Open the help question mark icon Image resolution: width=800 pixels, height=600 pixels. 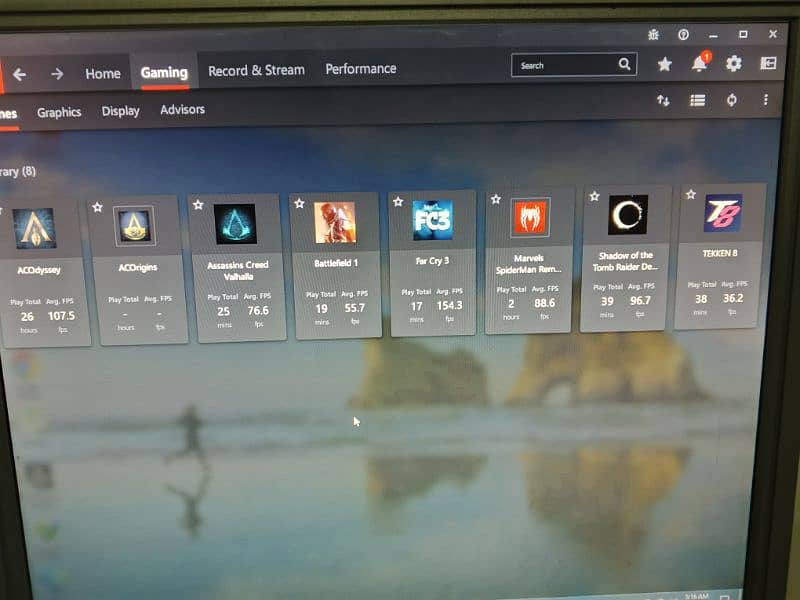tap(683, 35)
